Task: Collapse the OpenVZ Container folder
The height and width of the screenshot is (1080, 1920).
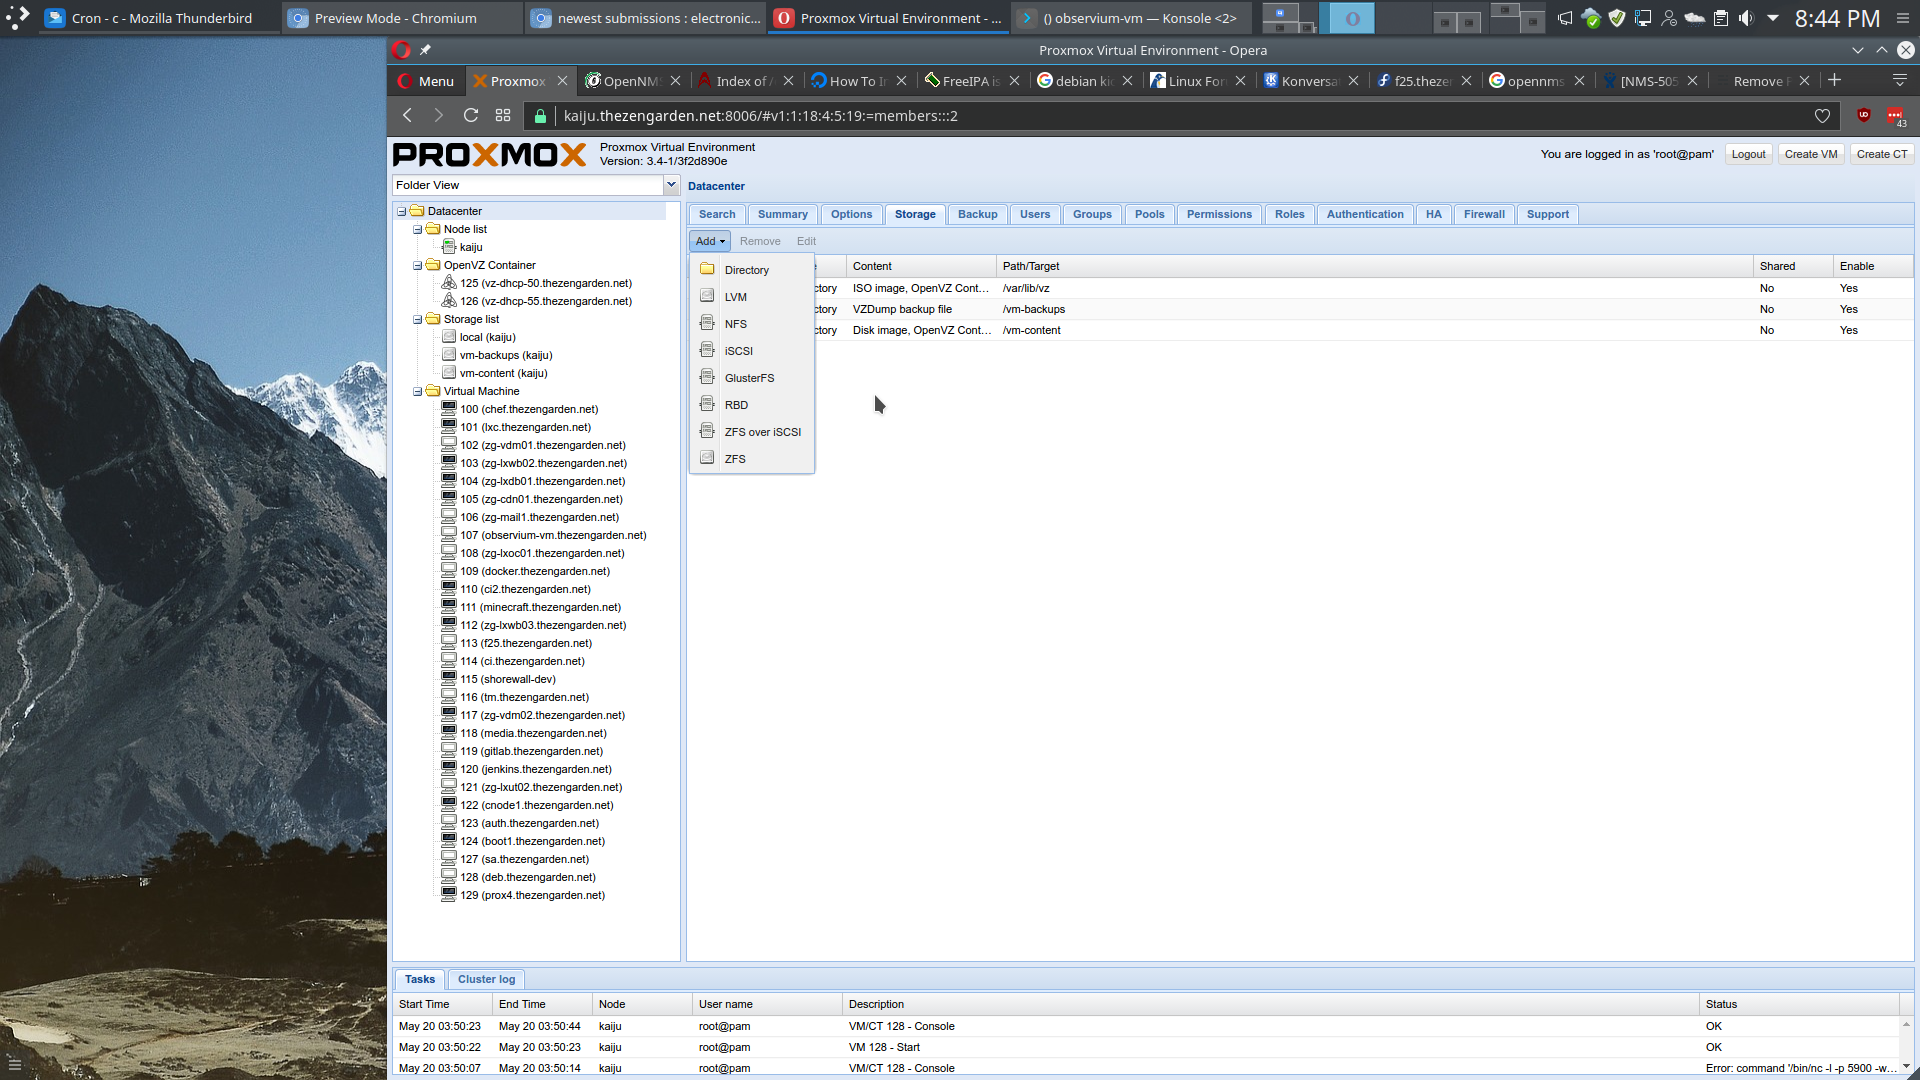Action: (418, 265)
